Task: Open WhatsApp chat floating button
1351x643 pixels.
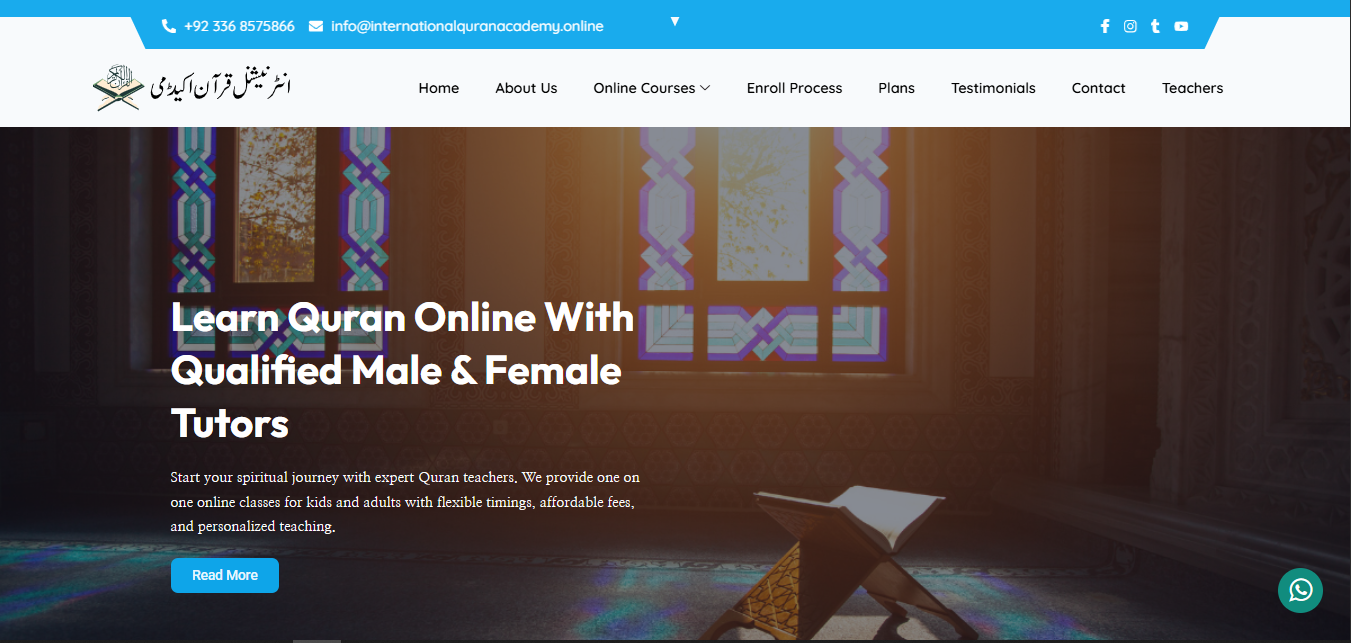Action: coord(1300,590)
